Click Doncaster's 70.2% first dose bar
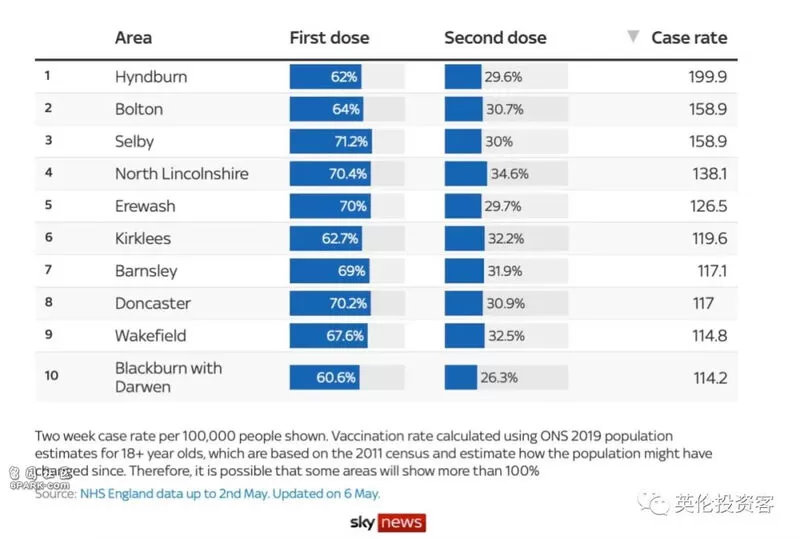Image resolution: width=800 pixels, height=539 pixels. click(x=330, y=303)
